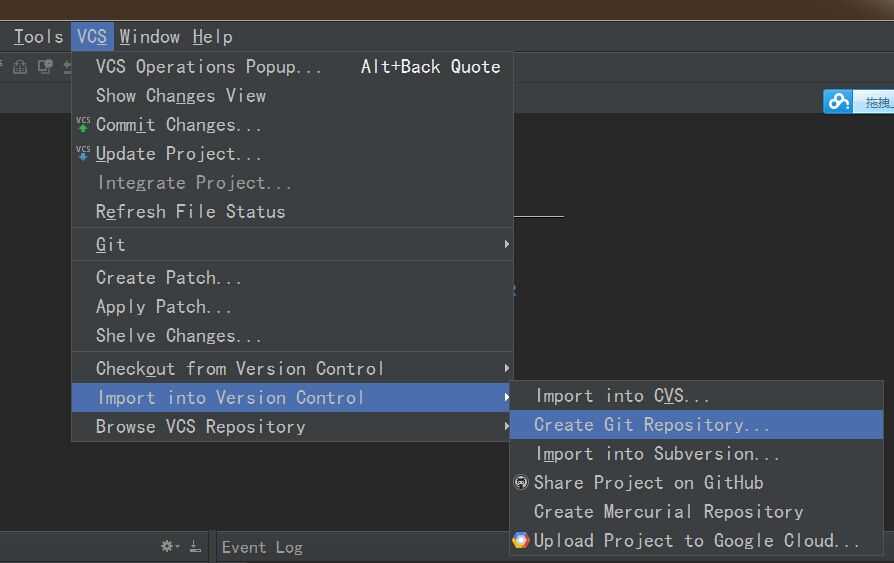
Task: Click Show Changes View
Action: [x=181, y=96]
